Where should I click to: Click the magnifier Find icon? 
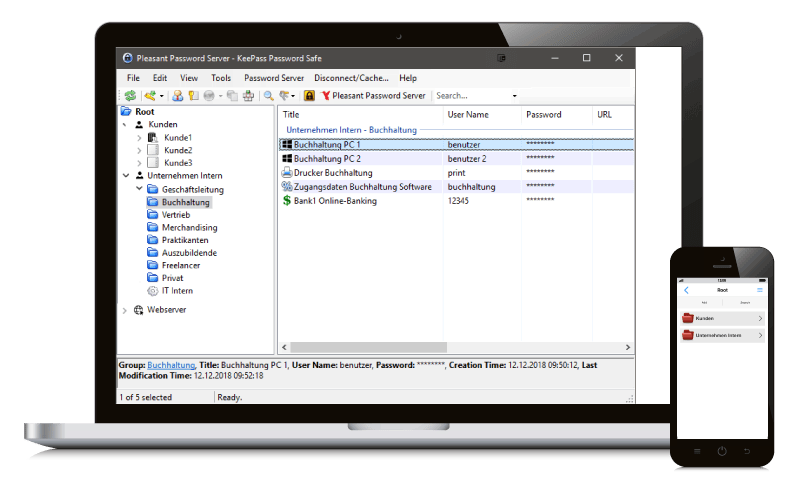click(268, 95)
